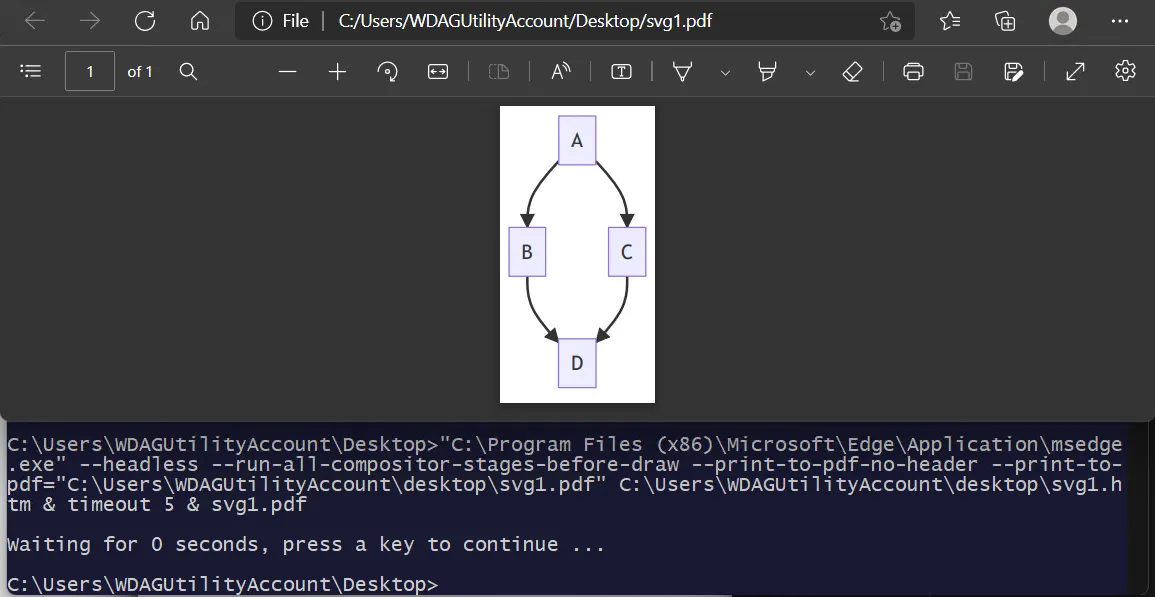Toggle fit to width view
1155x597 pixels.
[x=438, y=71]
